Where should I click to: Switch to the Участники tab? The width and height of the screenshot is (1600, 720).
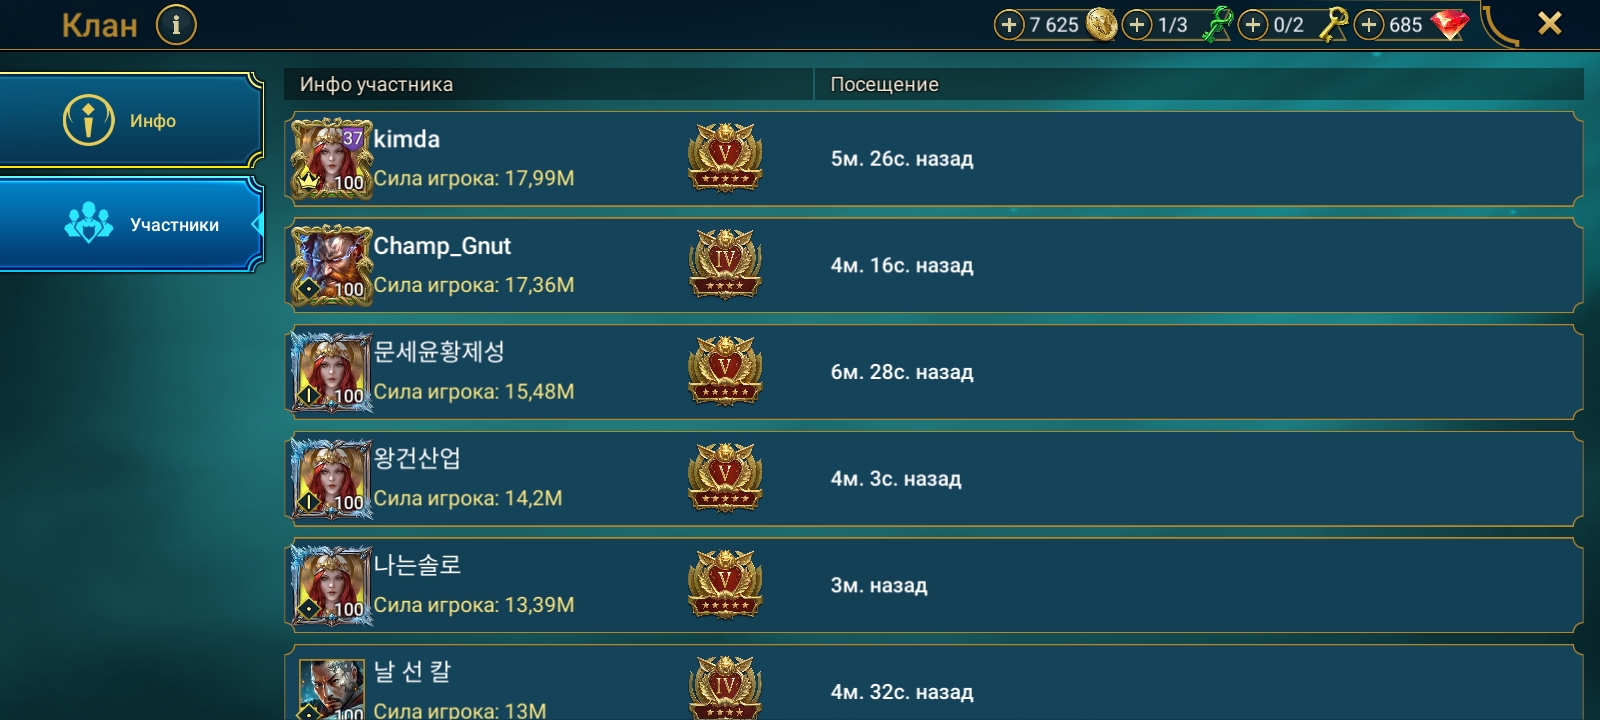[131, 225]
